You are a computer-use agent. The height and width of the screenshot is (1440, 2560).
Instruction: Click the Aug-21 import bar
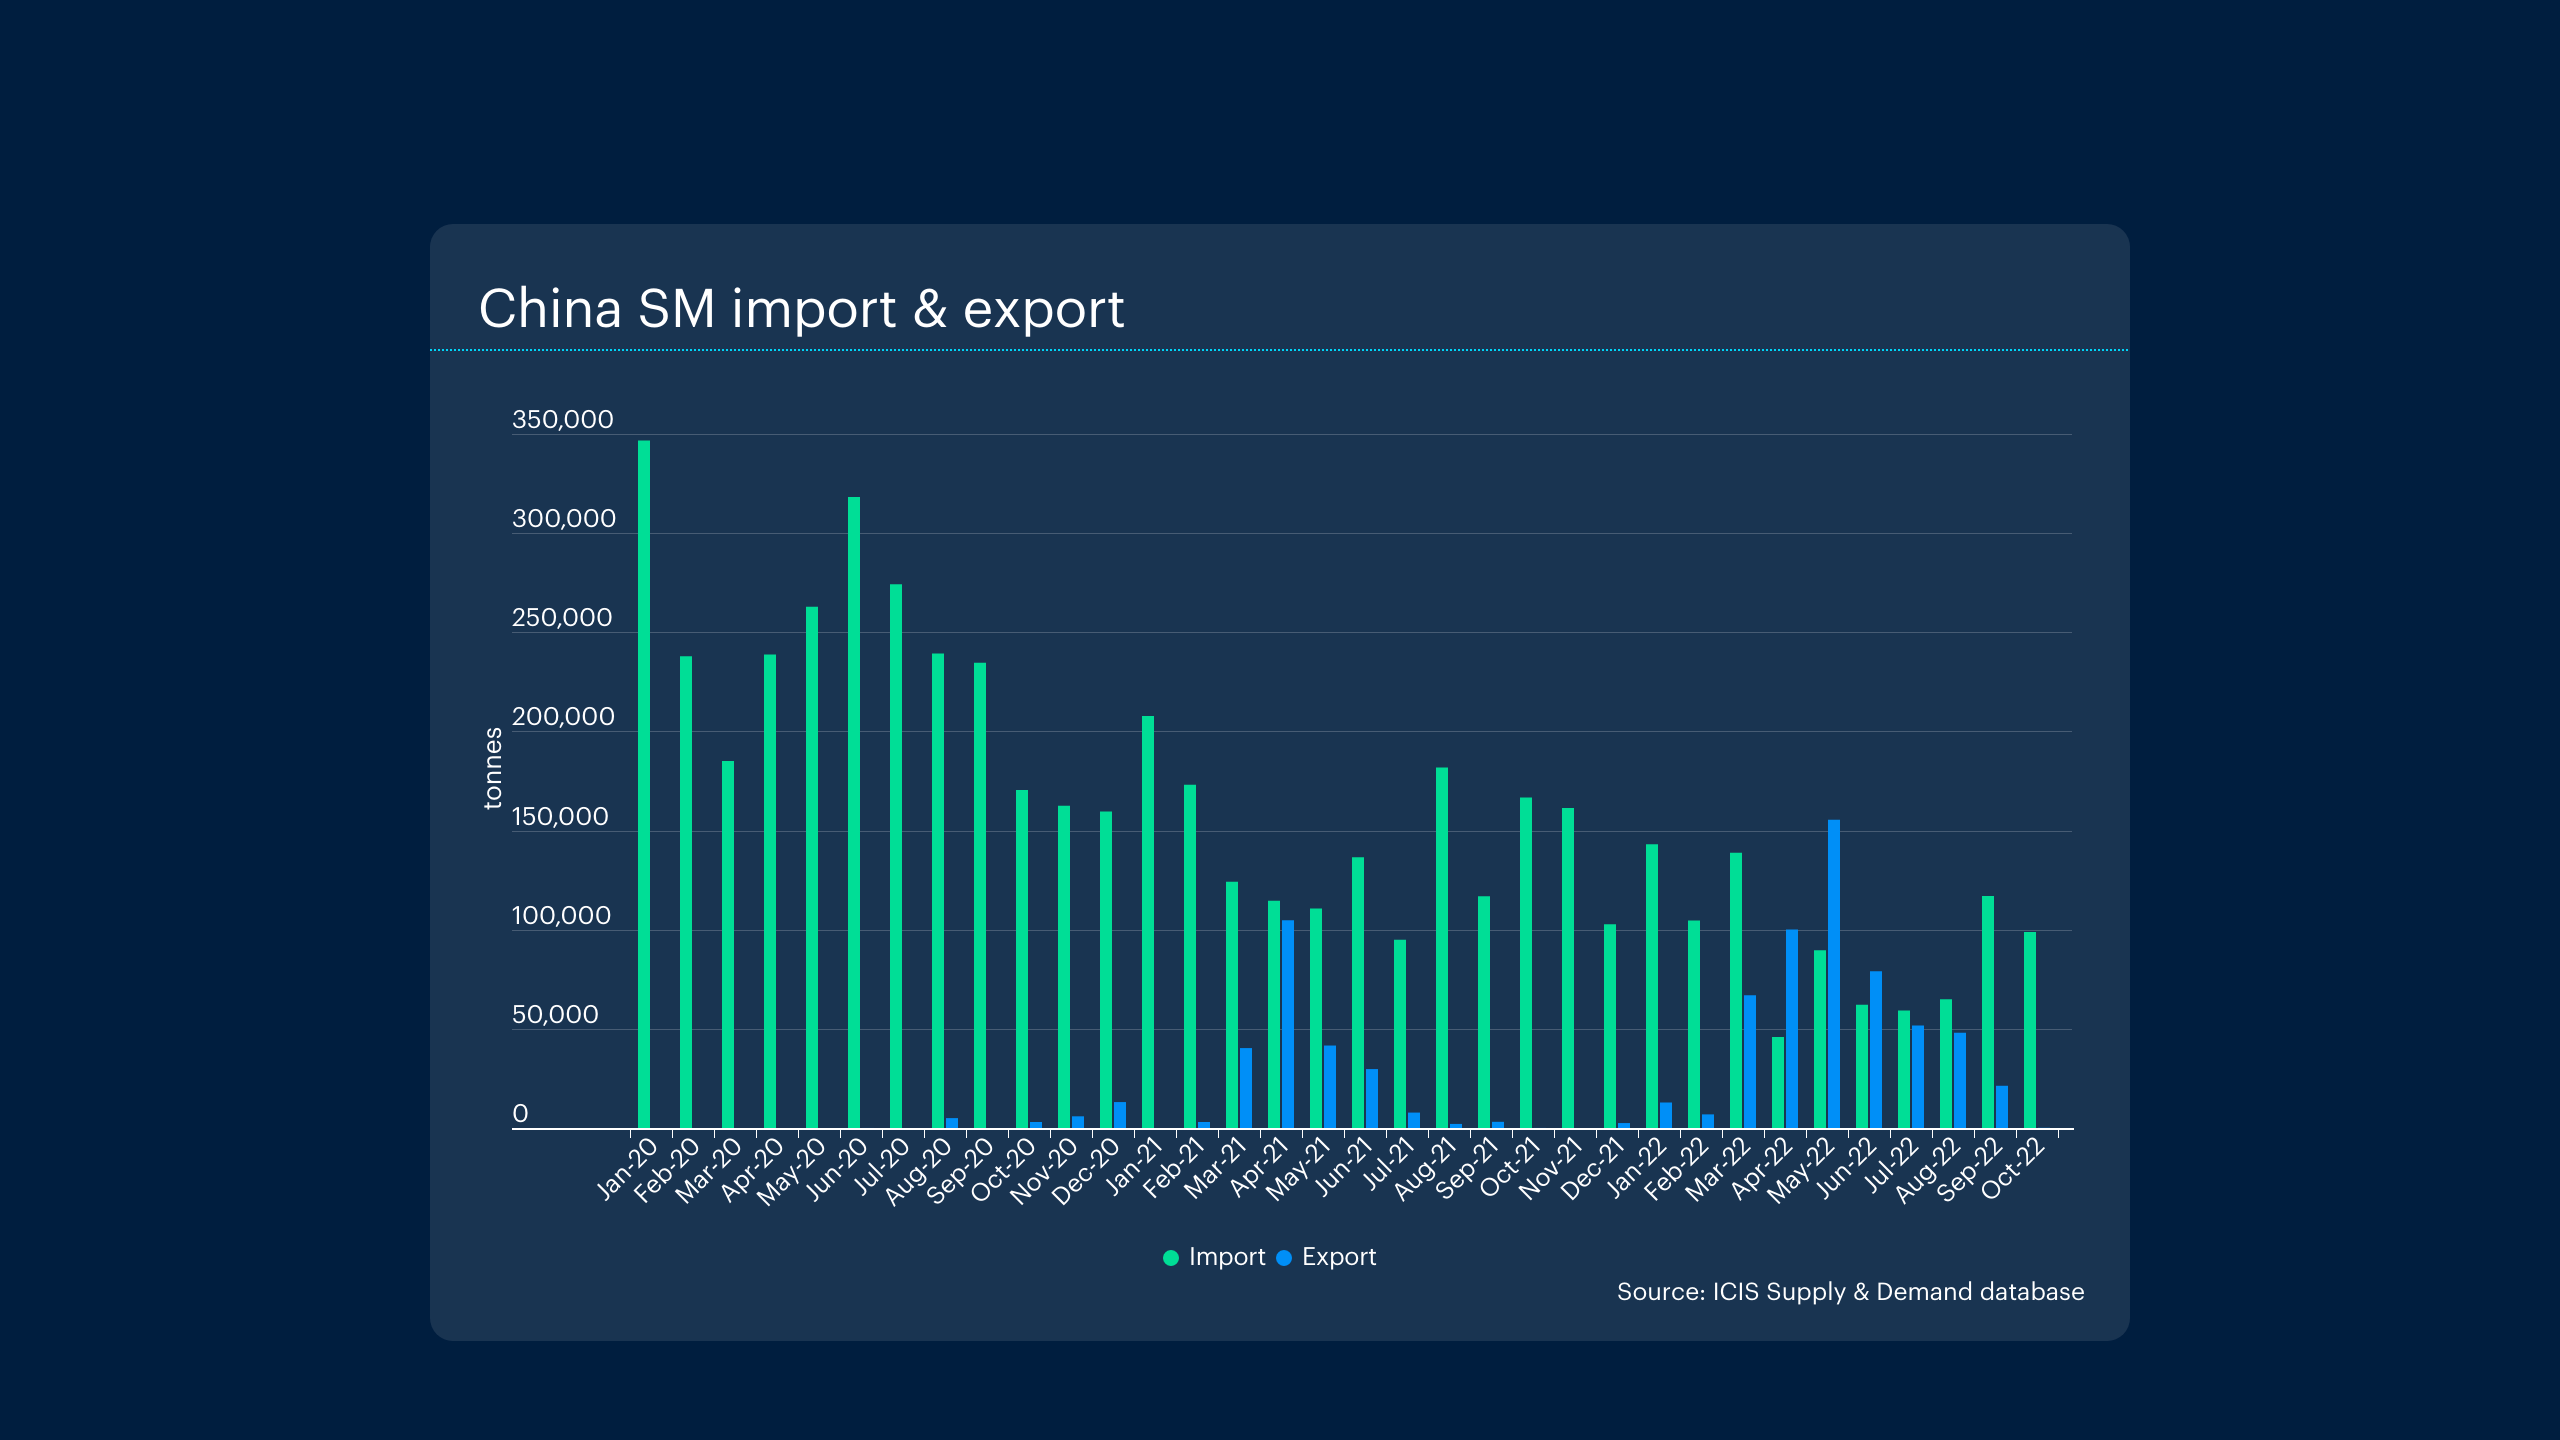1442,948
